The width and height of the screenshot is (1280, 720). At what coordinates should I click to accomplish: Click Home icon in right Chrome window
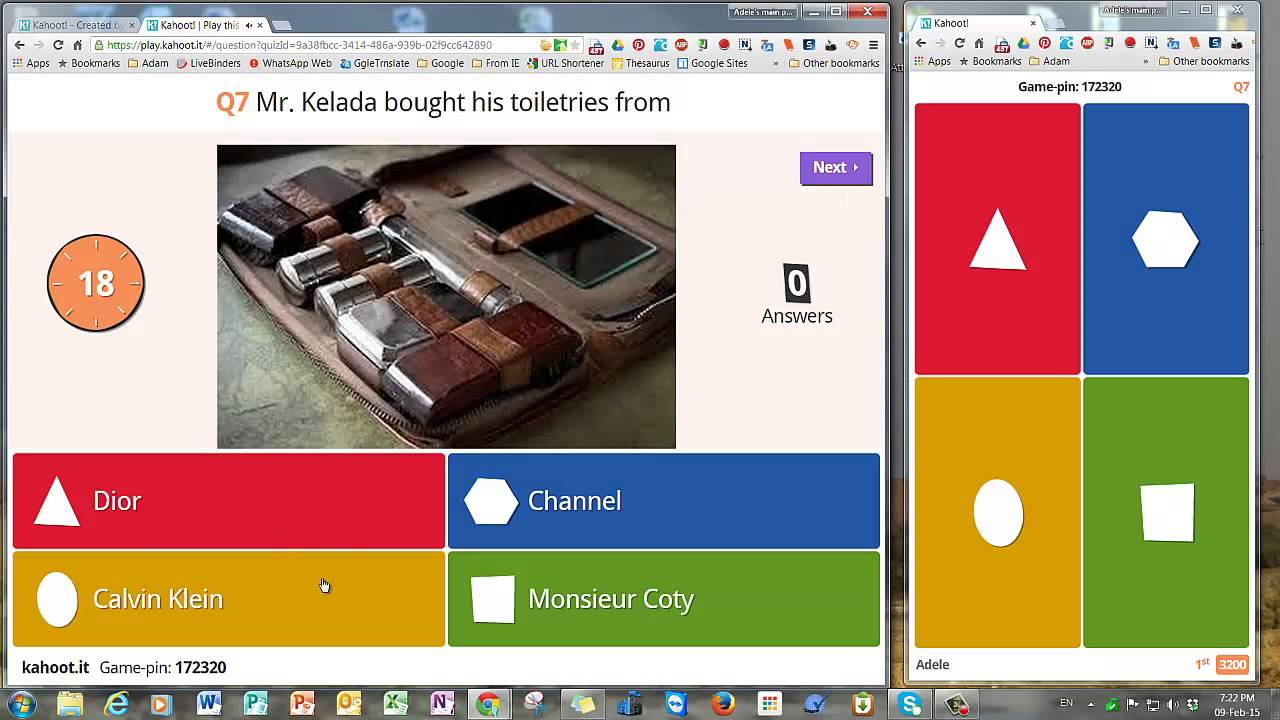(x=979, y=43)
